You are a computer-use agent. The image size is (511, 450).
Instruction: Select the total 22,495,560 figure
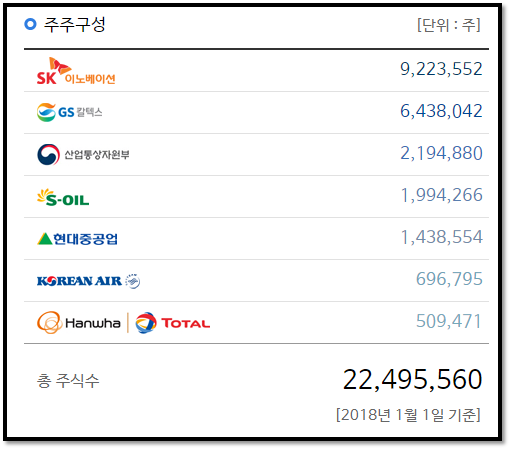point(412,380)
